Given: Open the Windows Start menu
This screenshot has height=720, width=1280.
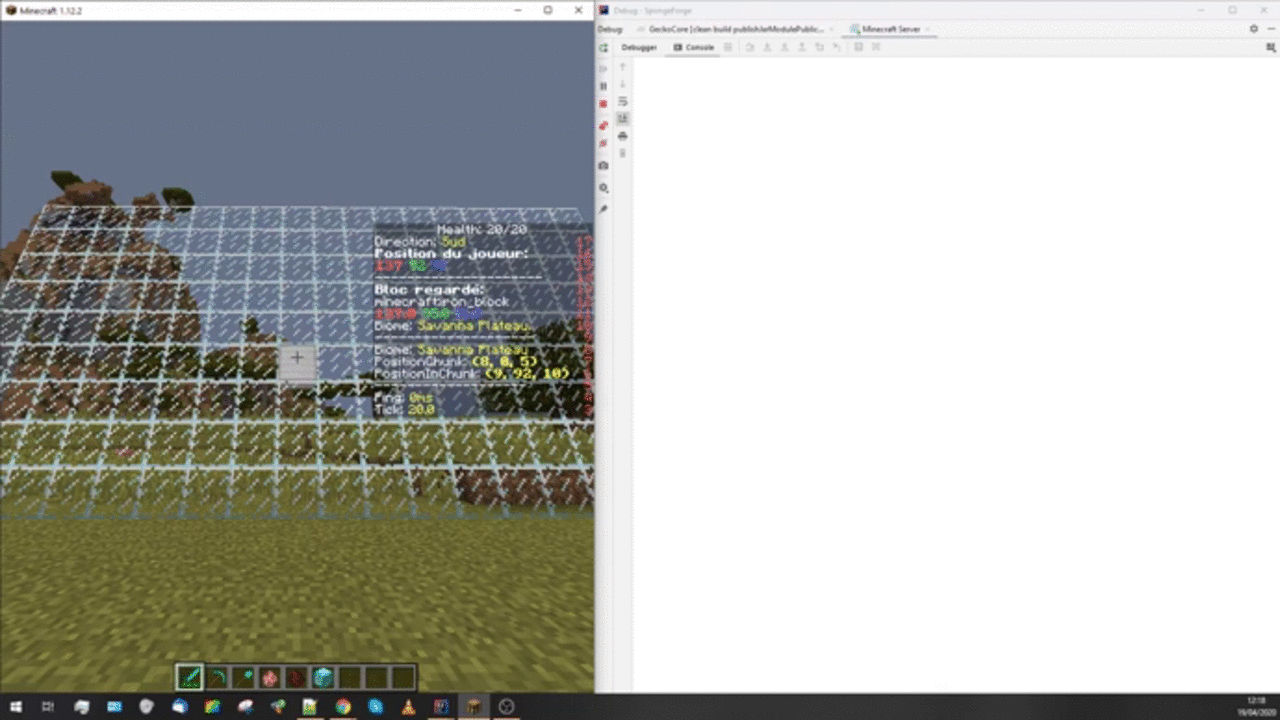Looking at the screenshot, I should (16, 707).
